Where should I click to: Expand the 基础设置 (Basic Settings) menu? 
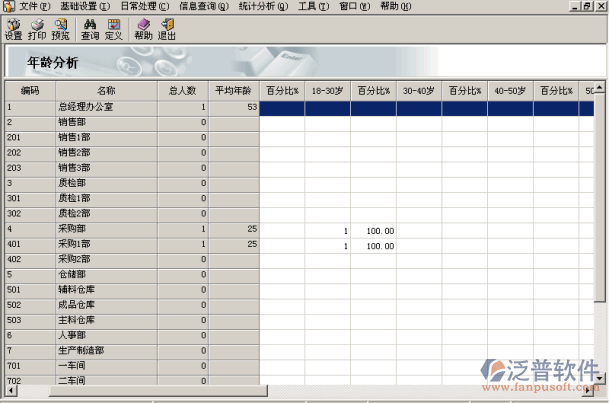point(83,6)
